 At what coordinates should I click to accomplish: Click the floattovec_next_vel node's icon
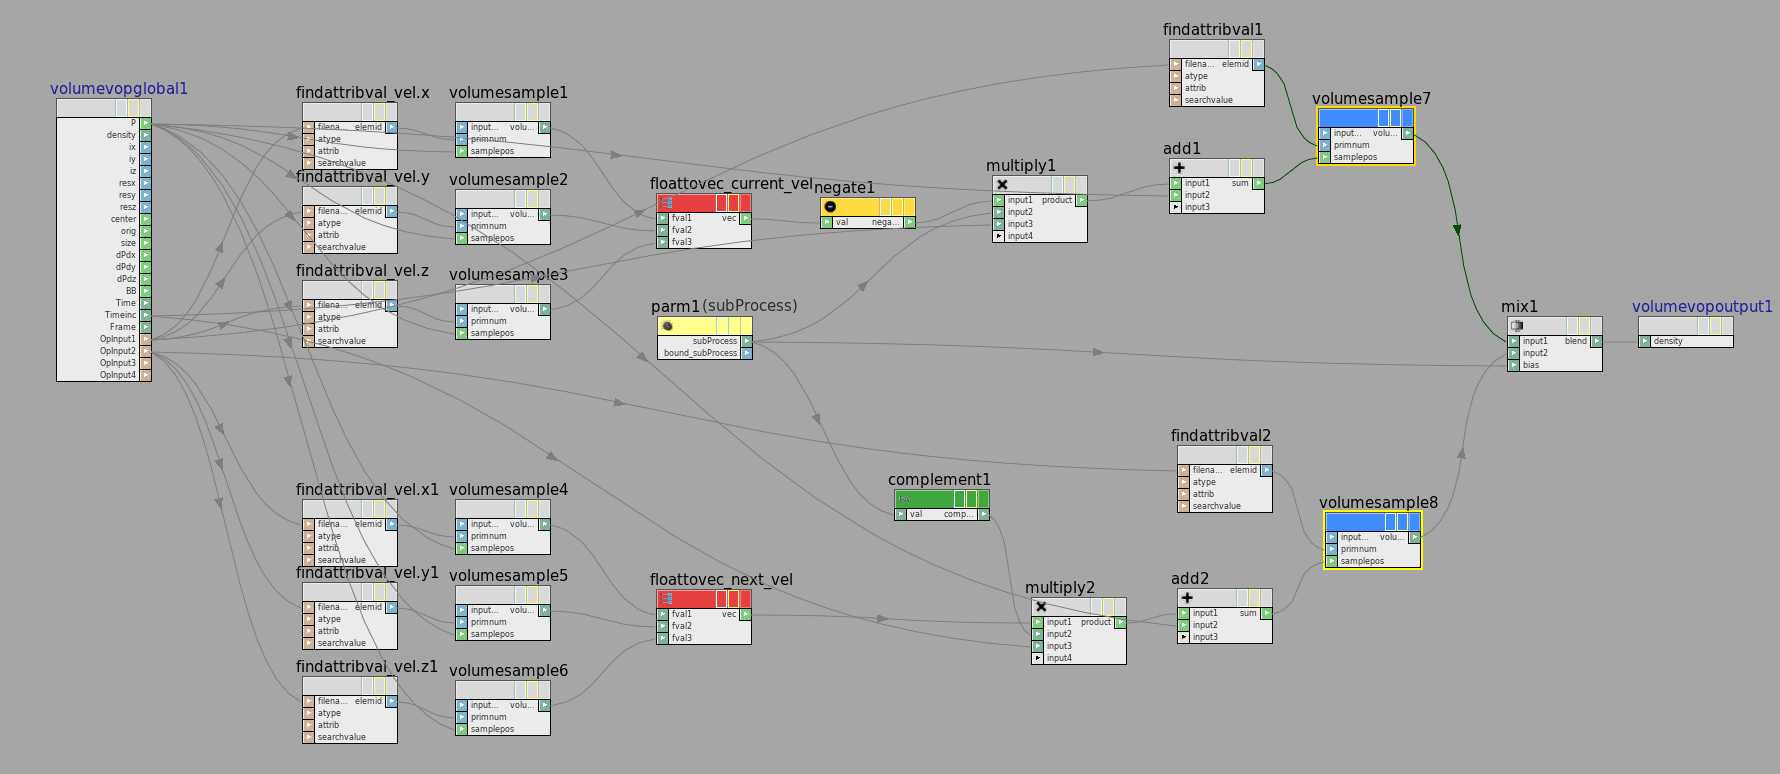(x=666, y=599)
